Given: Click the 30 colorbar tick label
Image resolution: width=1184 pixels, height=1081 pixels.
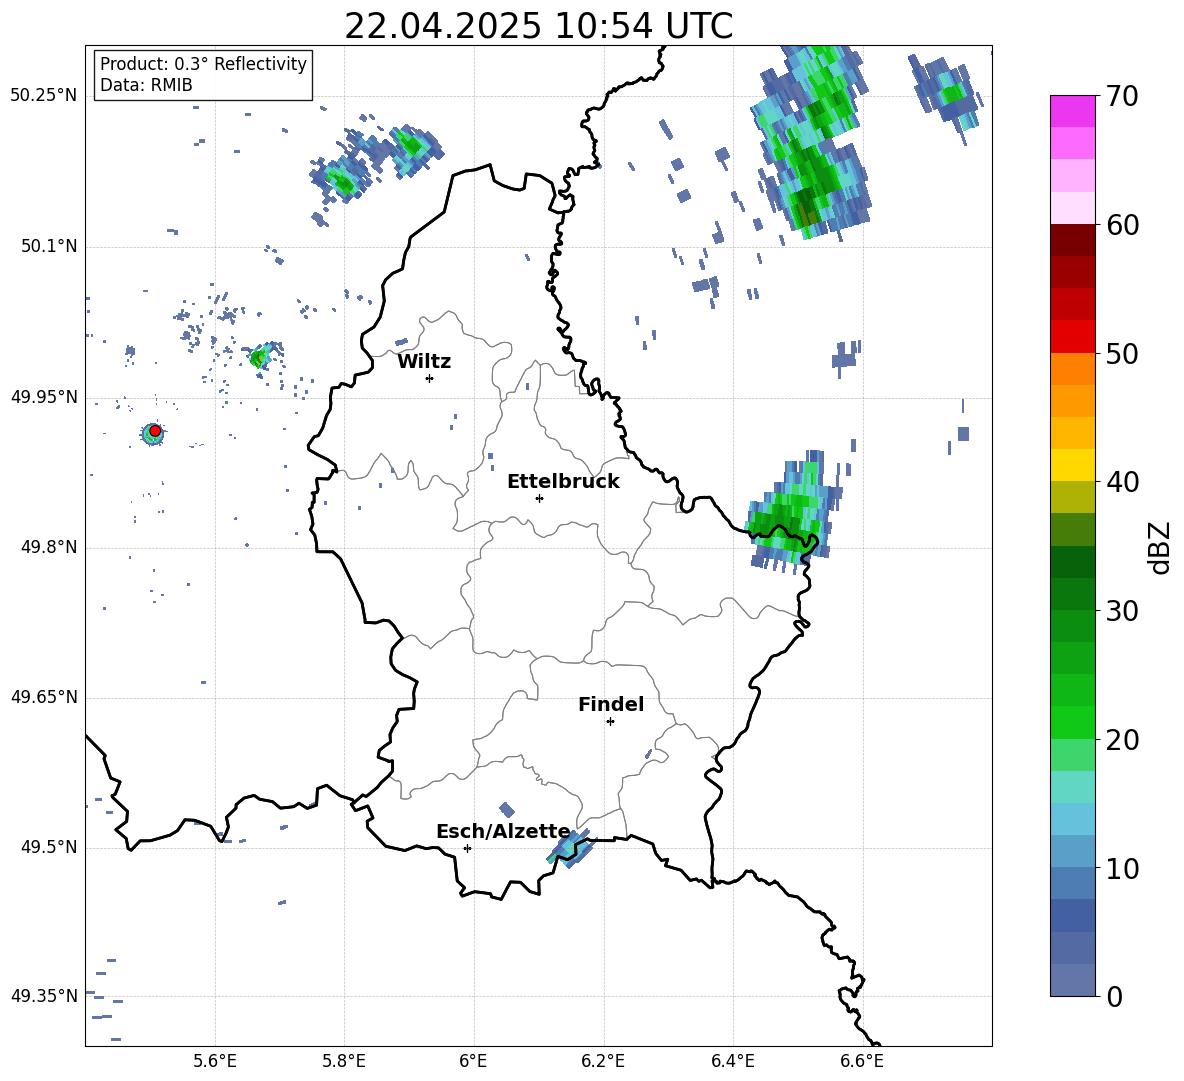Looking at the screenshot, I should [1122, 611].
